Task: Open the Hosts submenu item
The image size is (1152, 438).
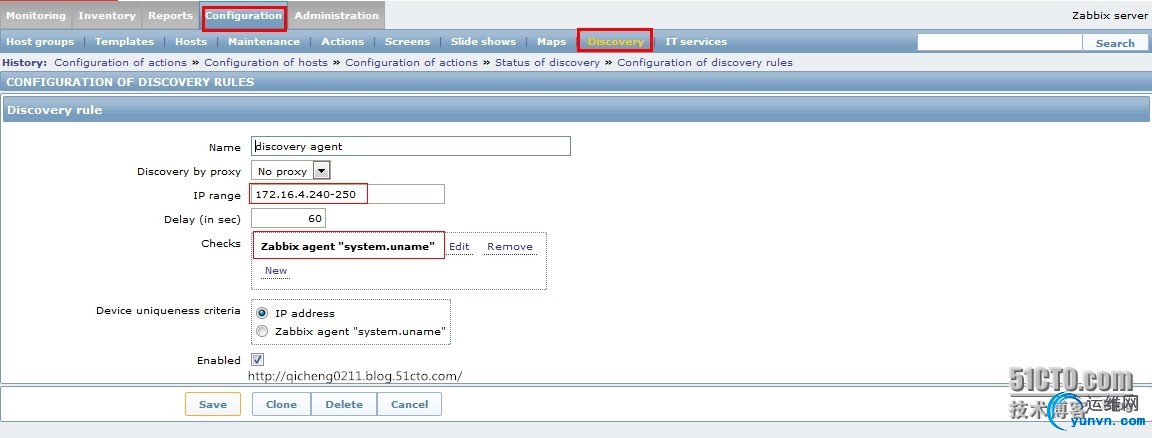Action: pyautogui.click(x=191, y=42)
